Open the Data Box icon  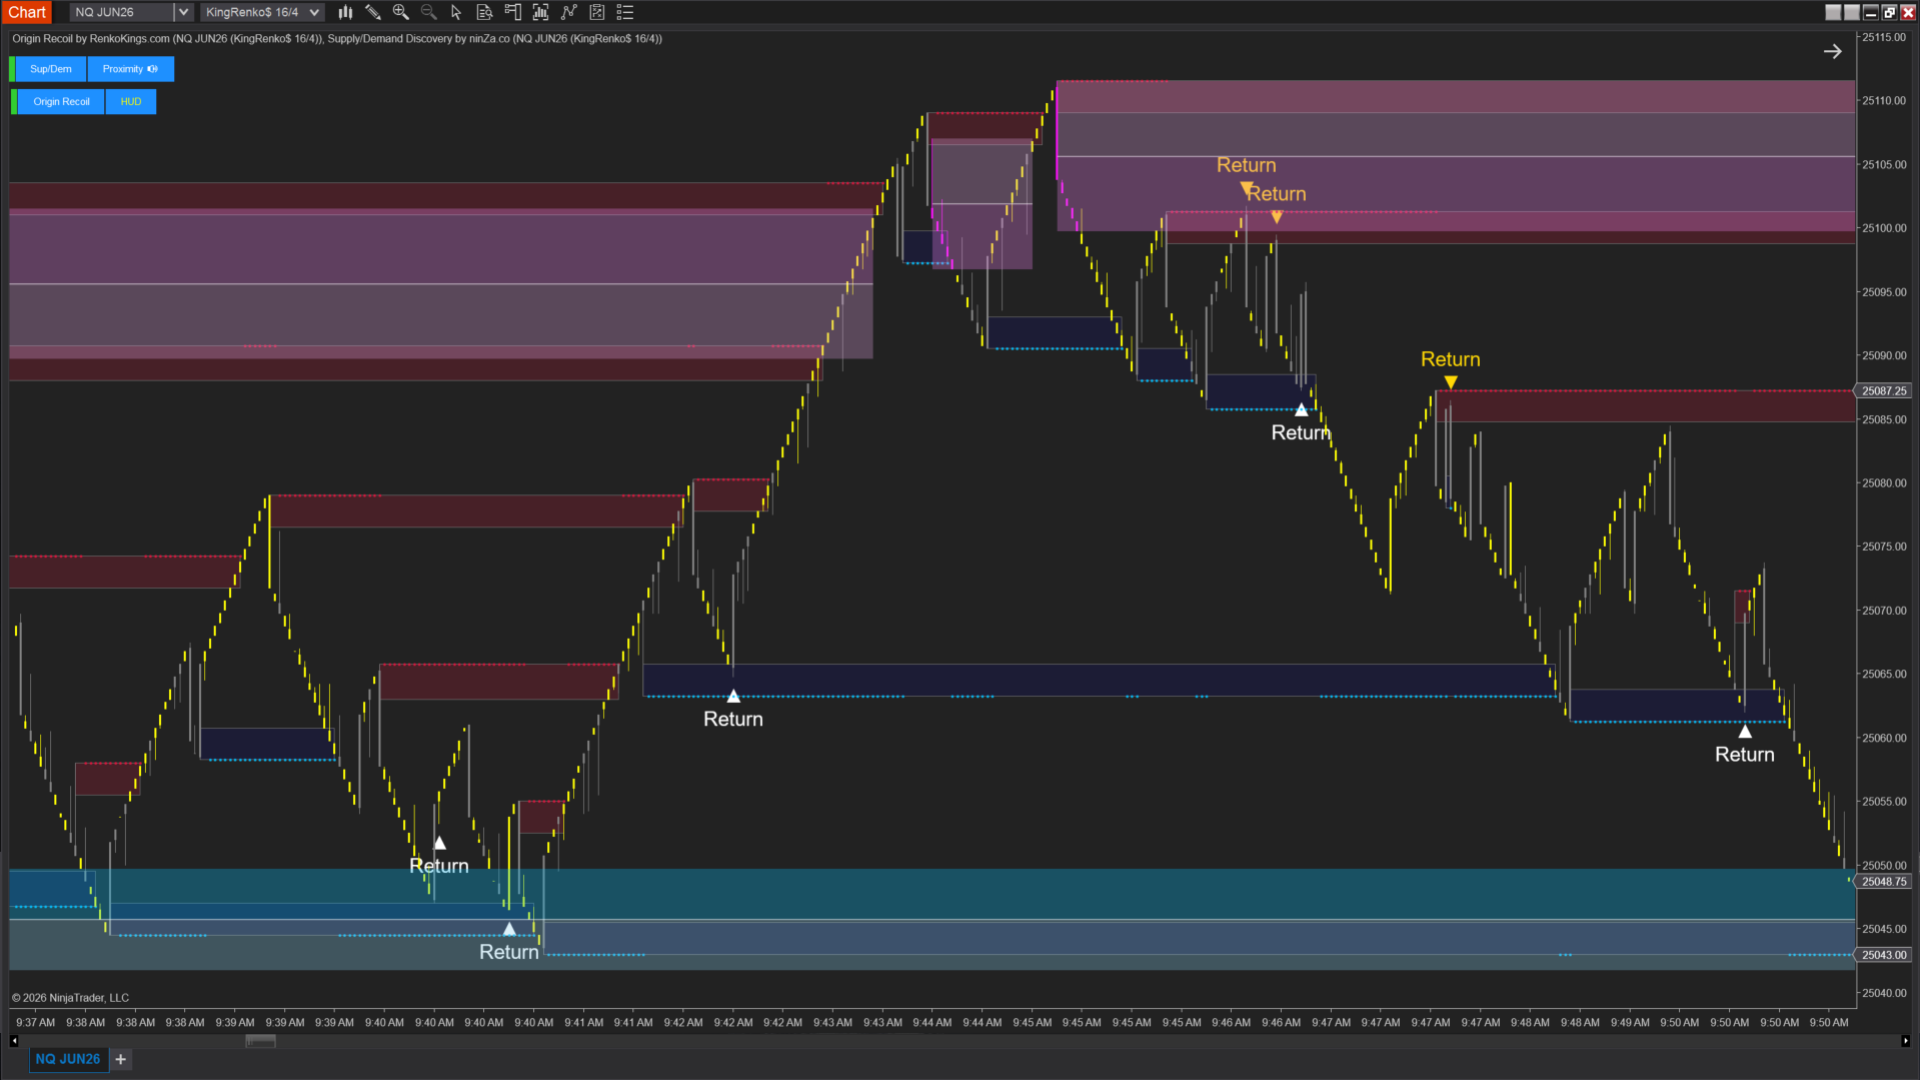point(485,12)
